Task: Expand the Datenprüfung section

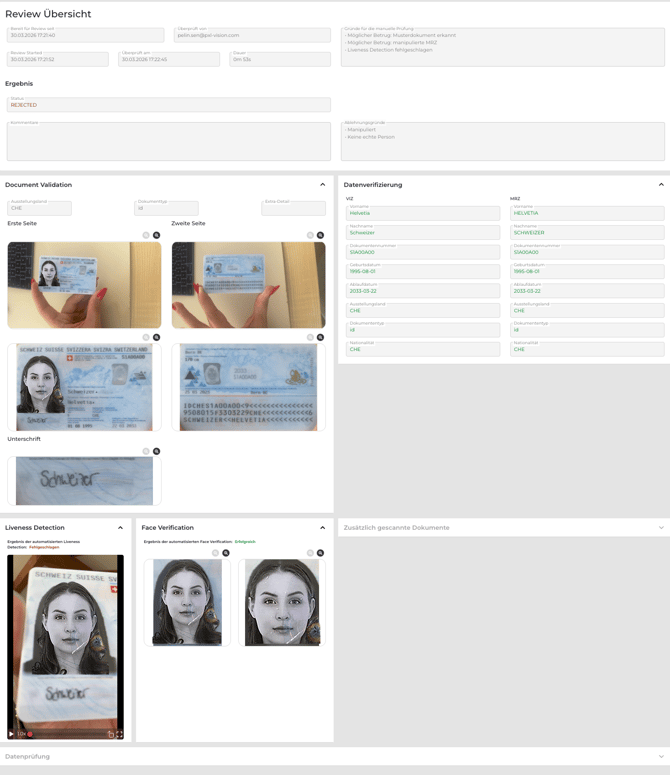Action: pos(661,757)
